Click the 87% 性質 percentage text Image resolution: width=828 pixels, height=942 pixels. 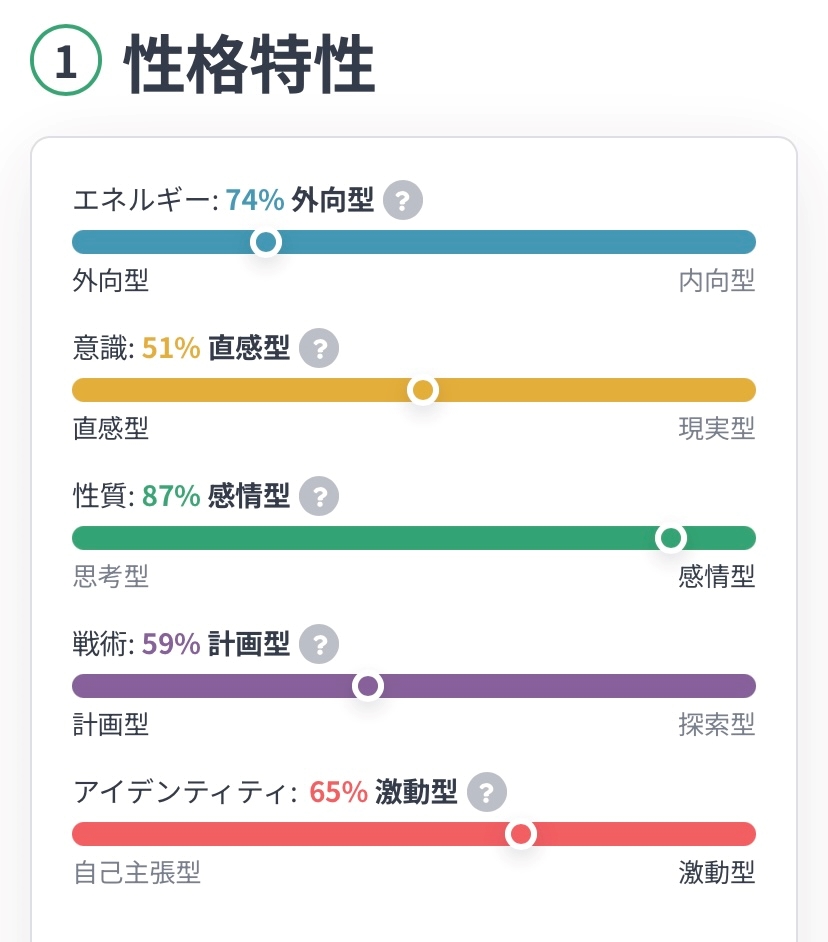(x=171, y=496)
